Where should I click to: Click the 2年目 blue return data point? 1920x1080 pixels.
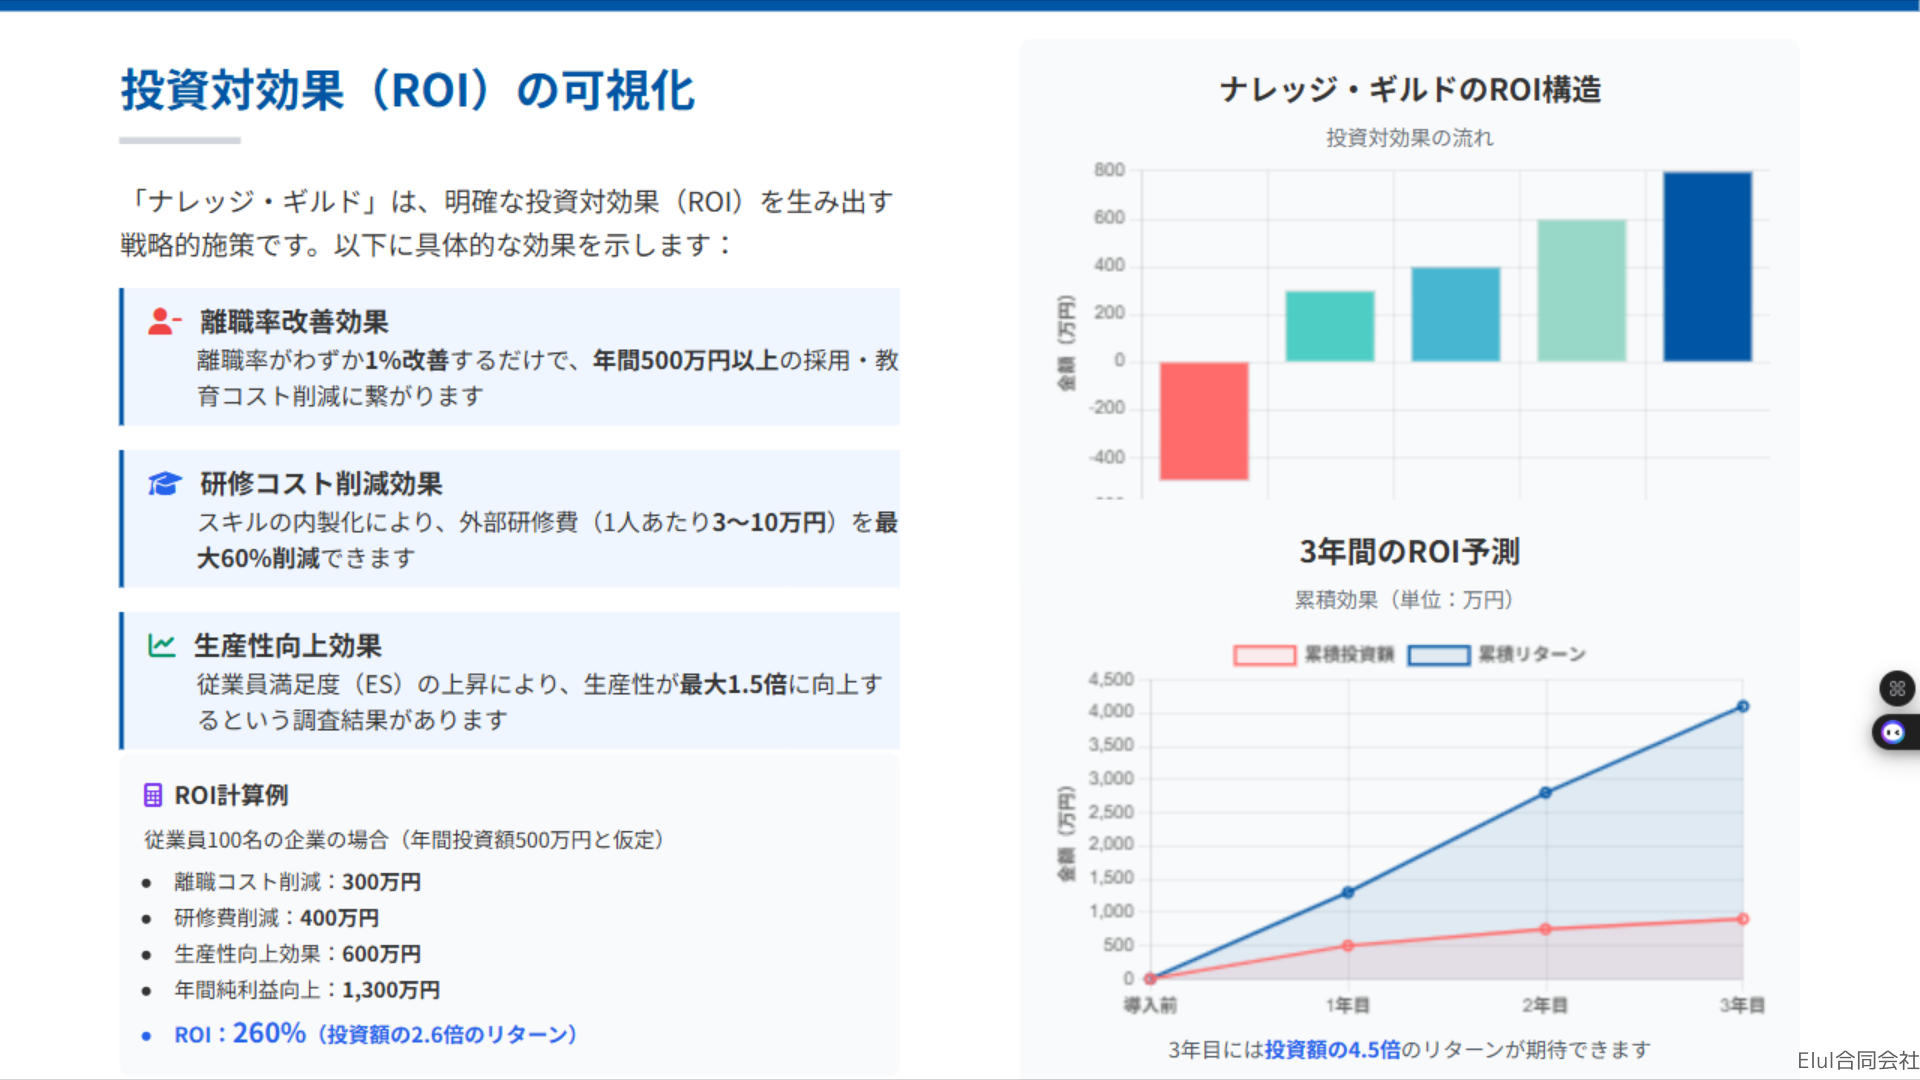pyautogui.click(x=1545, y=792)
